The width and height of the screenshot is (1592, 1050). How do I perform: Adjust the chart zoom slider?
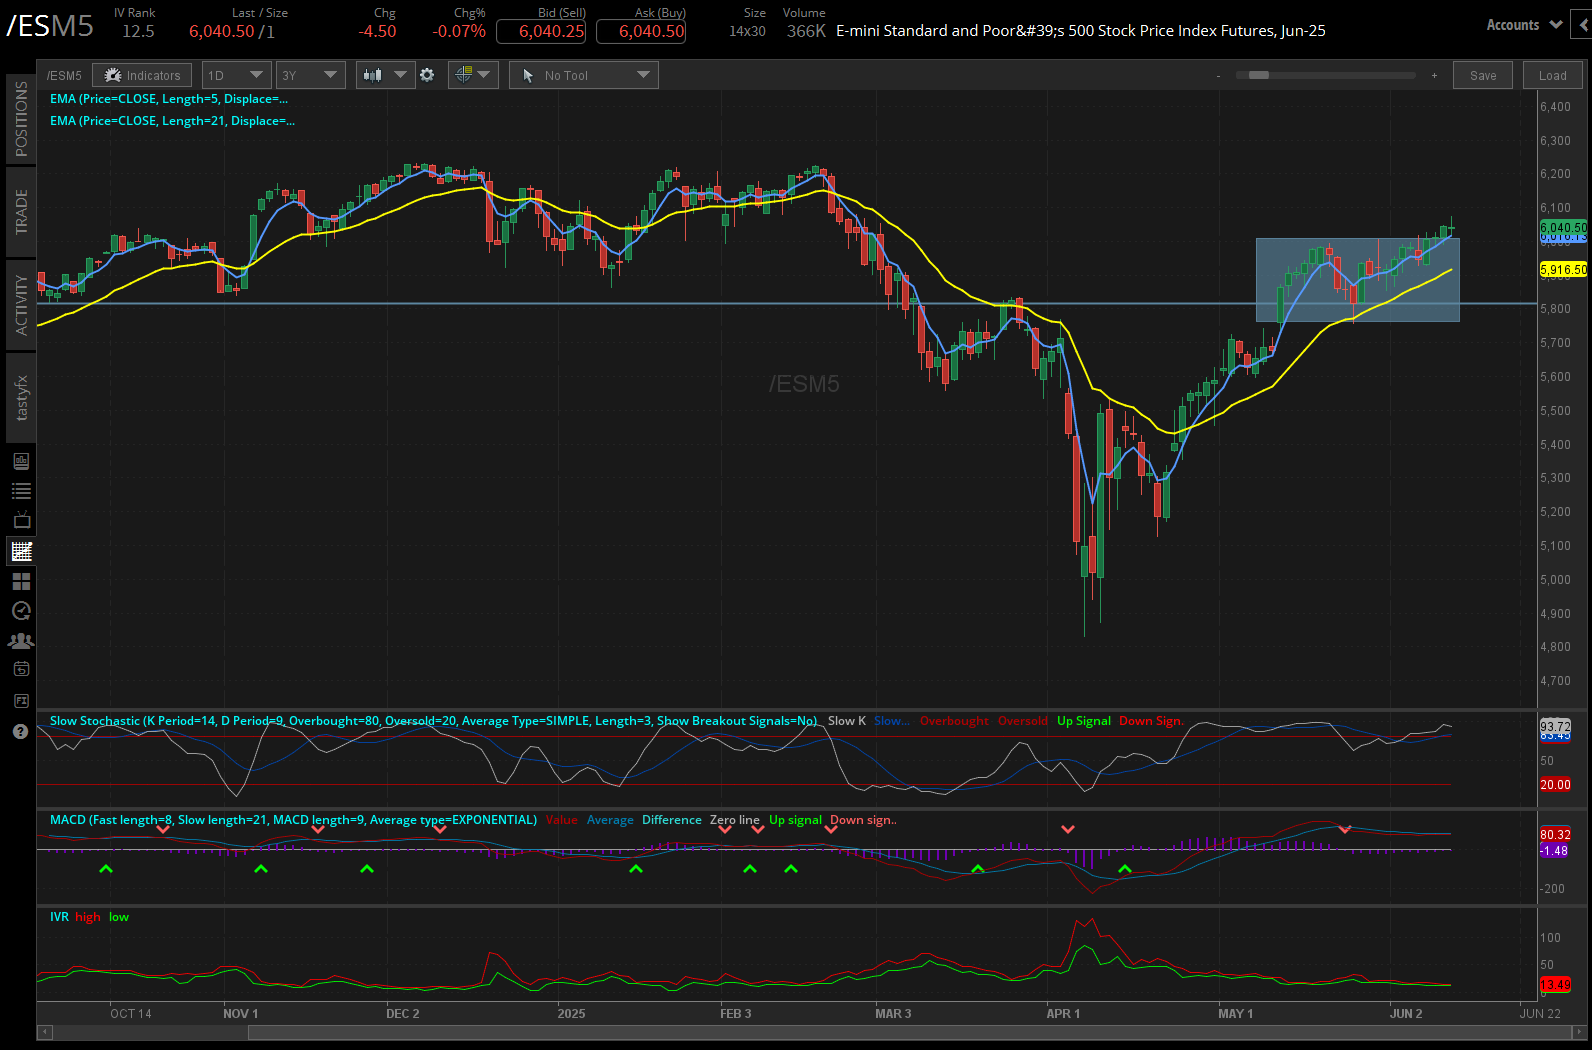[1259, 75]
